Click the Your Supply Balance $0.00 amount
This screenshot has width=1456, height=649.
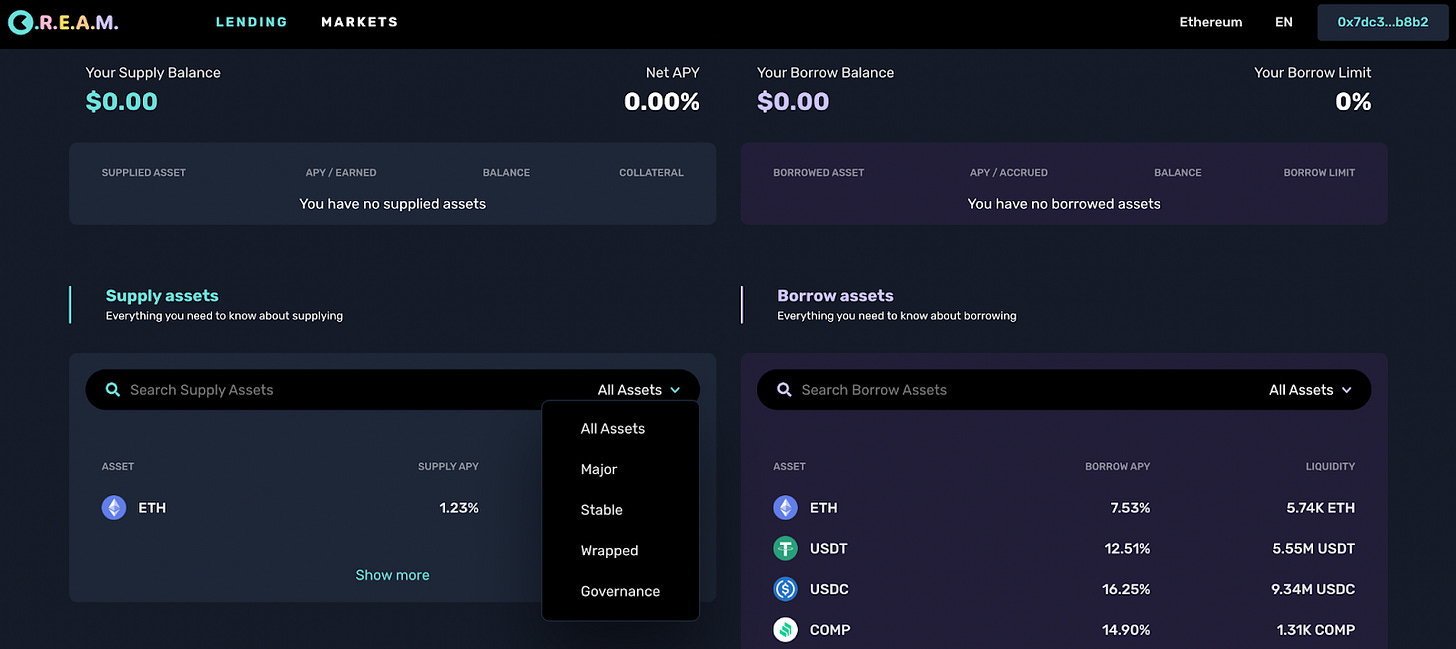(x=122, y=101)
